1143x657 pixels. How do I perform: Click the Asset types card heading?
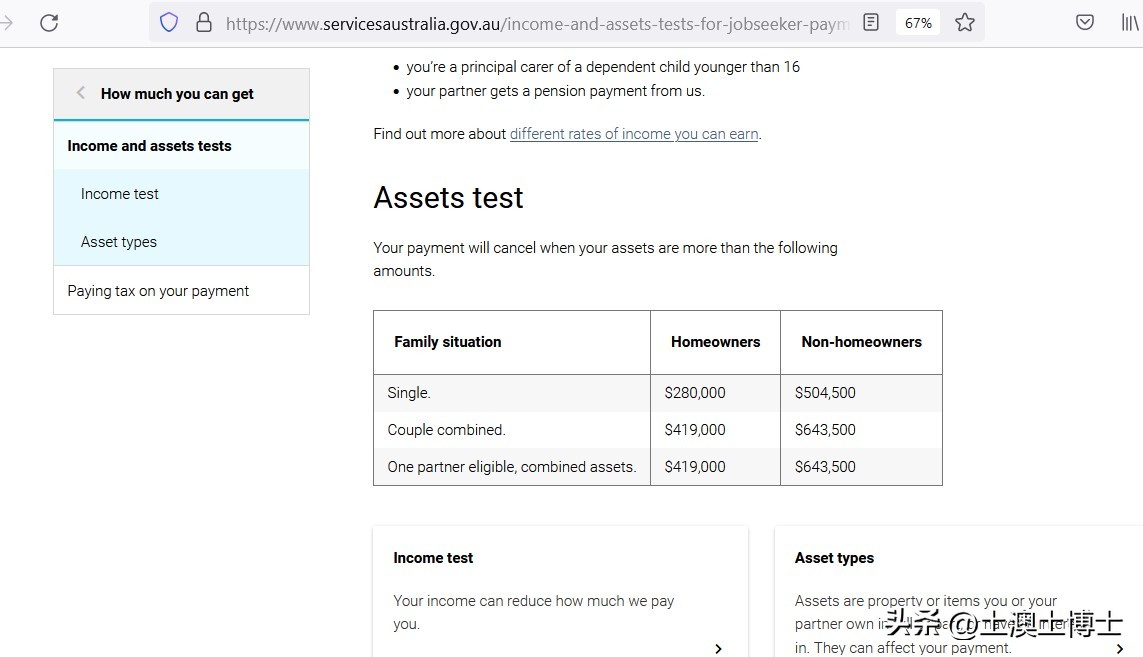coord(834,558)
